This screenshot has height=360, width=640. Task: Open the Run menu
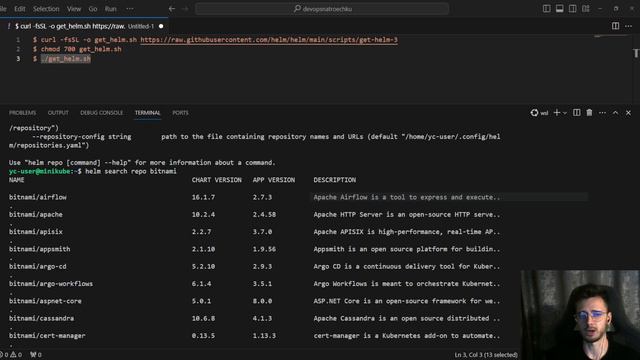click(111, 9)
